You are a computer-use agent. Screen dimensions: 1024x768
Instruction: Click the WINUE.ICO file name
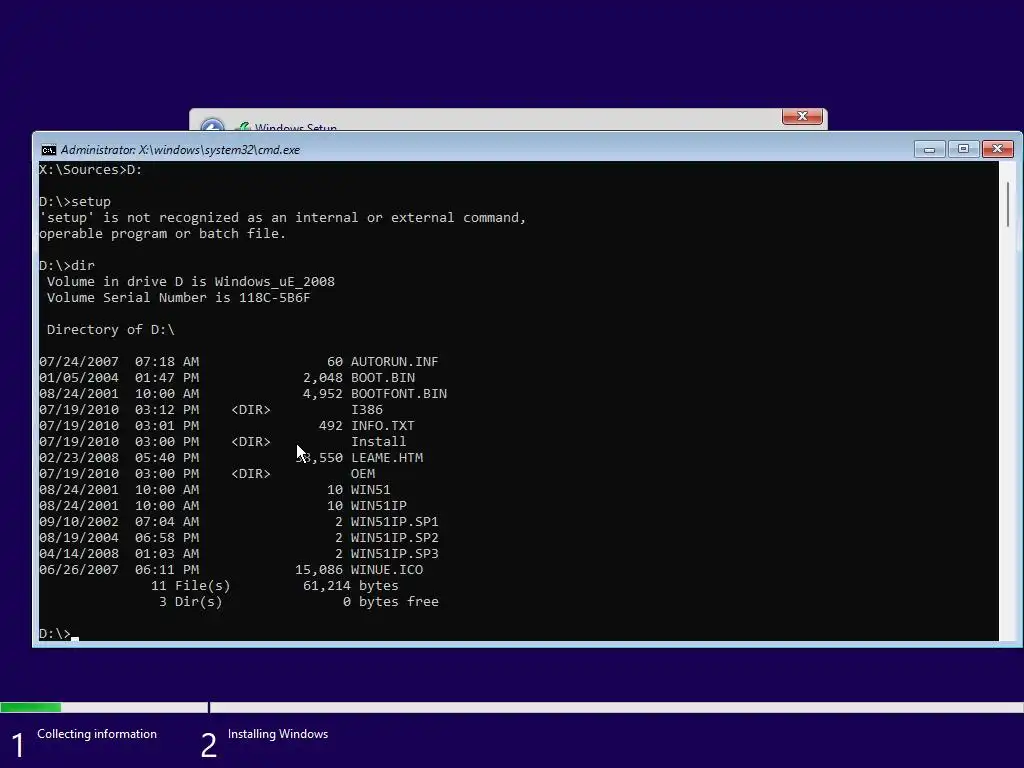pos(387,569)
